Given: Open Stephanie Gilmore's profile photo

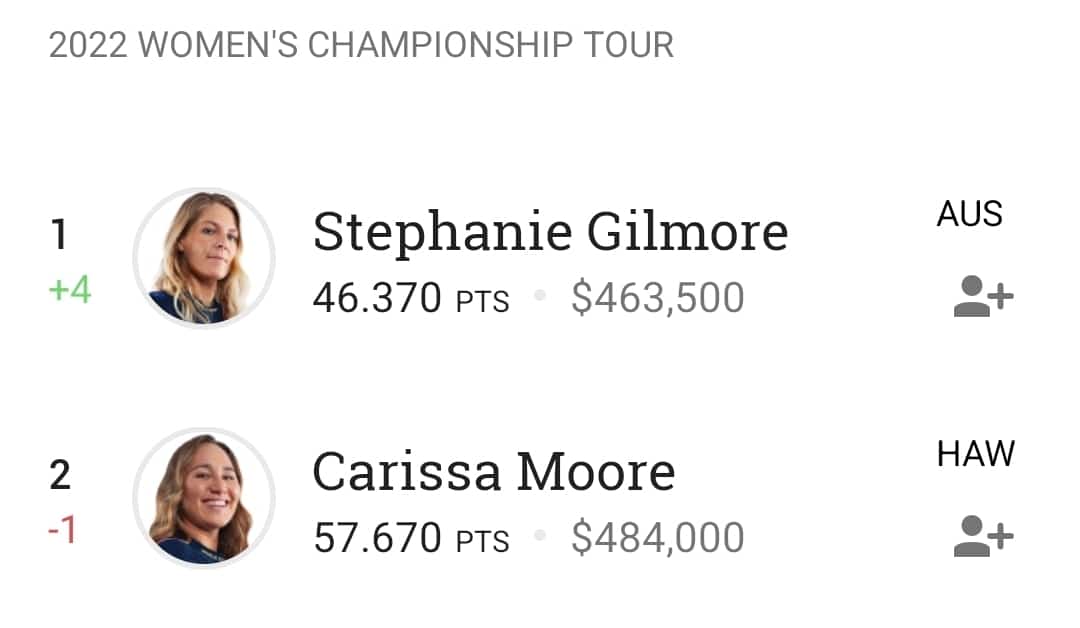Looking at the screenshot, I should pyautogui.click(x=204, y=258).
